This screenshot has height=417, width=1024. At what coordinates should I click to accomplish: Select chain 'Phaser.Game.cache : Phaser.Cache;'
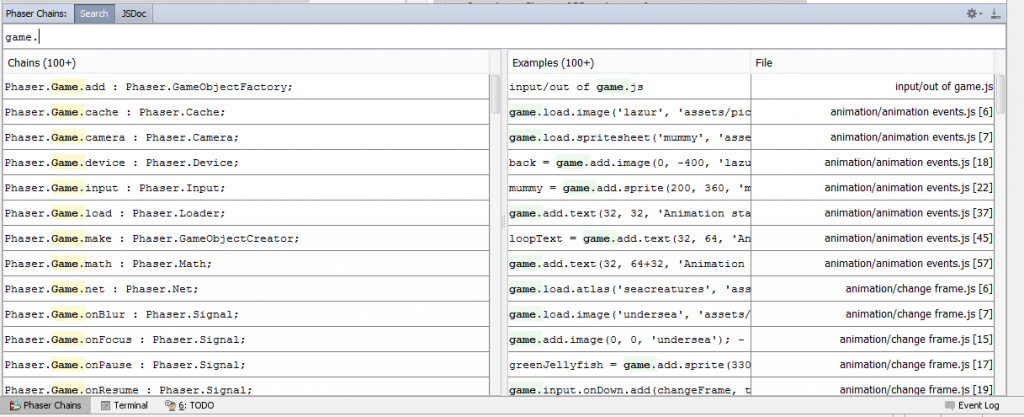pos(246,112)
